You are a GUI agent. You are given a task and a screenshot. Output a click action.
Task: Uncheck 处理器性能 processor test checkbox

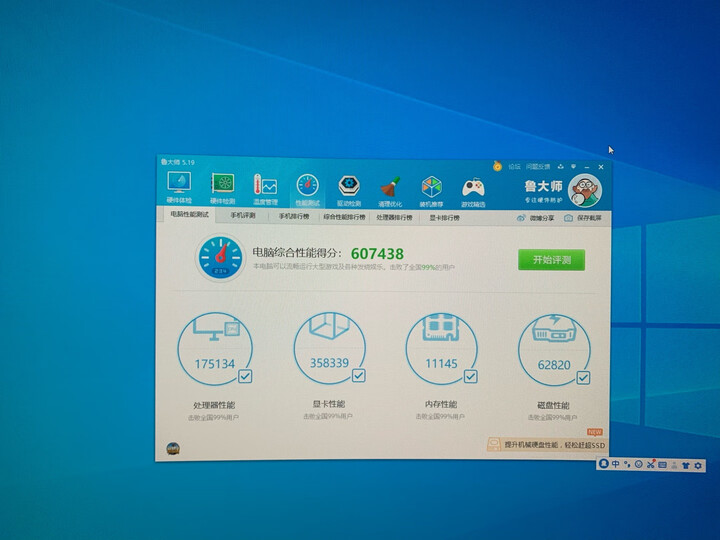click(245, 376)
